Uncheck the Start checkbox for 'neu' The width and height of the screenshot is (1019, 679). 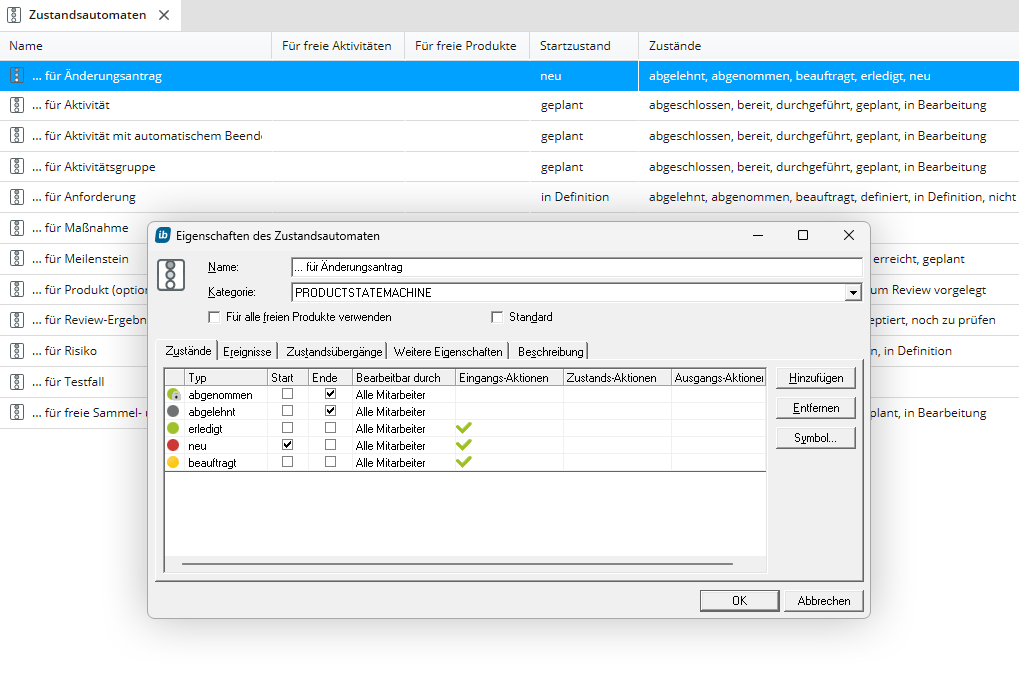(x=288, y=445)
